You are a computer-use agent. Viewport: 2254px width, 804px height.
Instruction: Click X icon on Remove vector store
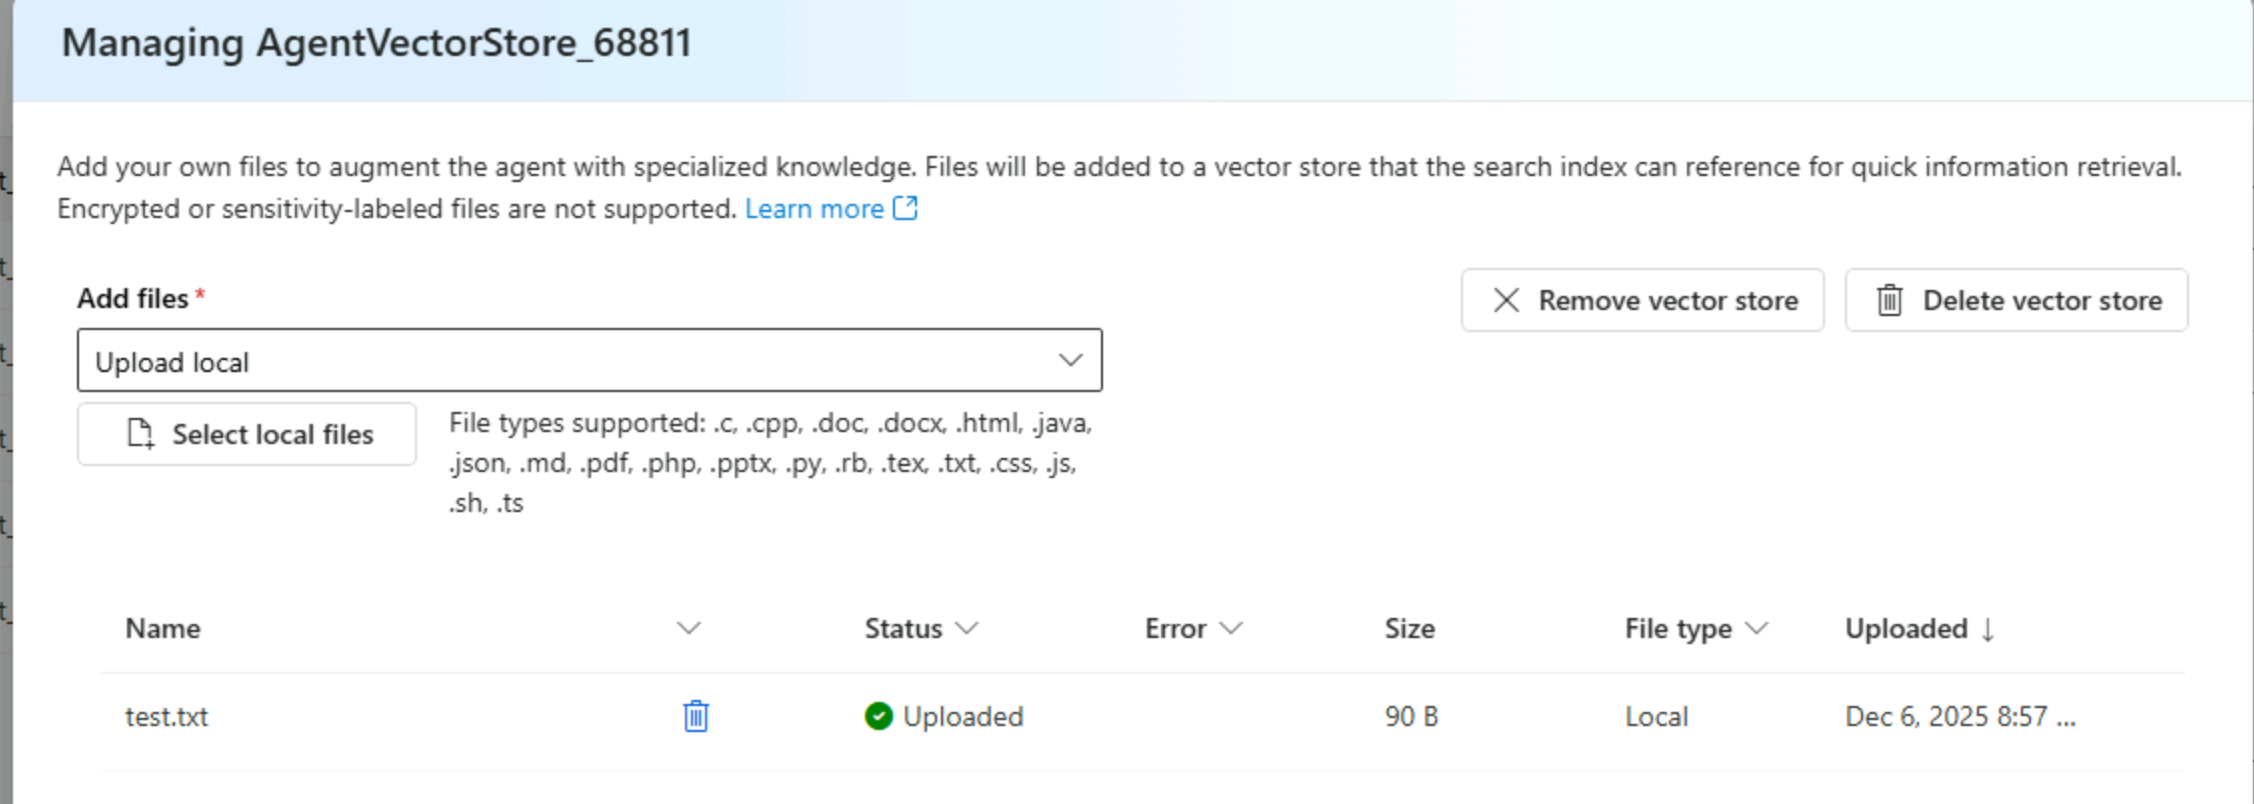[1506, 300]
